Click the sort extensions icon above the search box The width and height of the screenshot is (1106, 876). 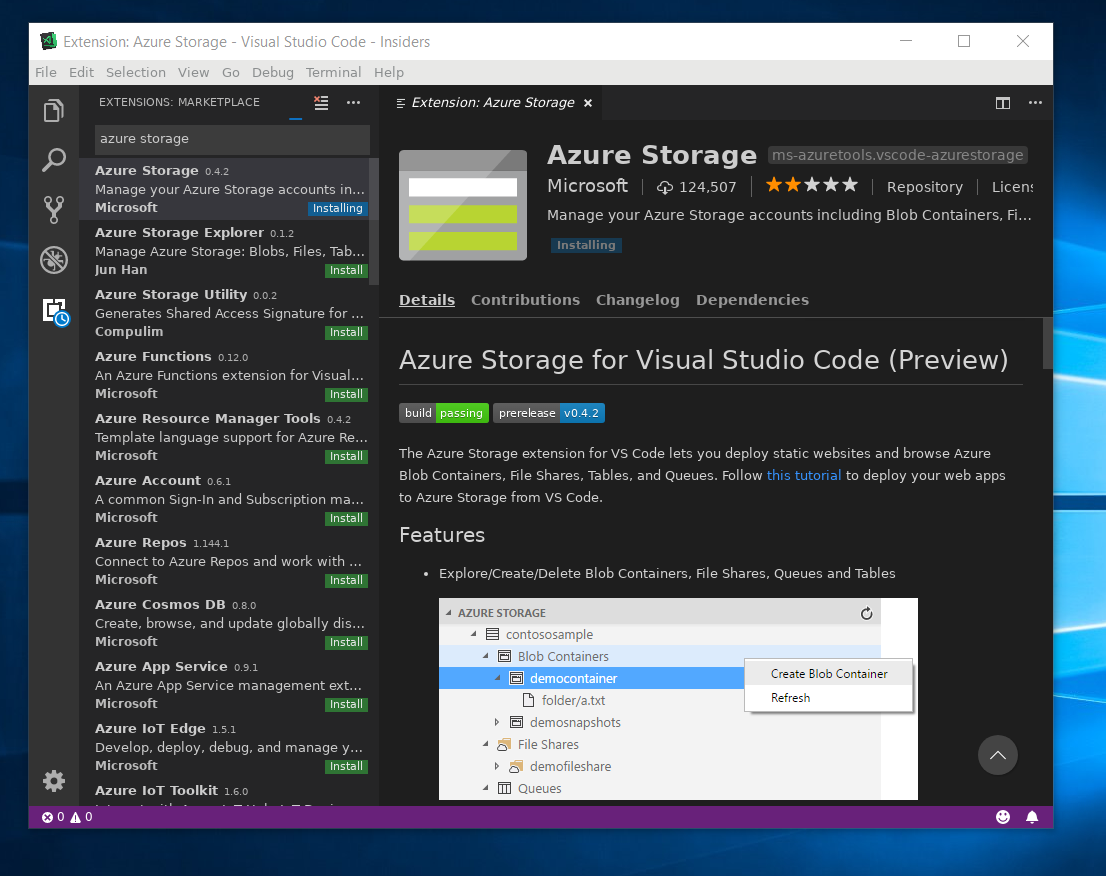(x=320, y=102)
